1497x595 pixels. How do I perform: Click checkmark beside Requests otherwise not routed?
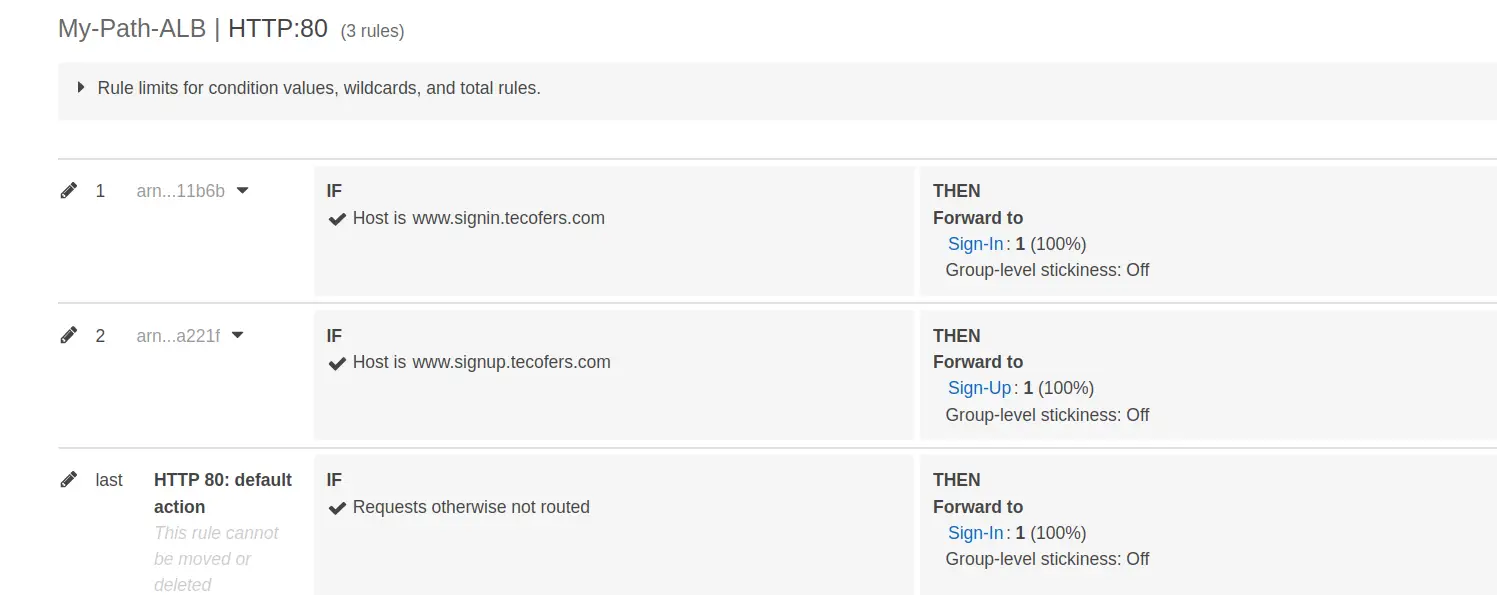[x=337, y=507]
